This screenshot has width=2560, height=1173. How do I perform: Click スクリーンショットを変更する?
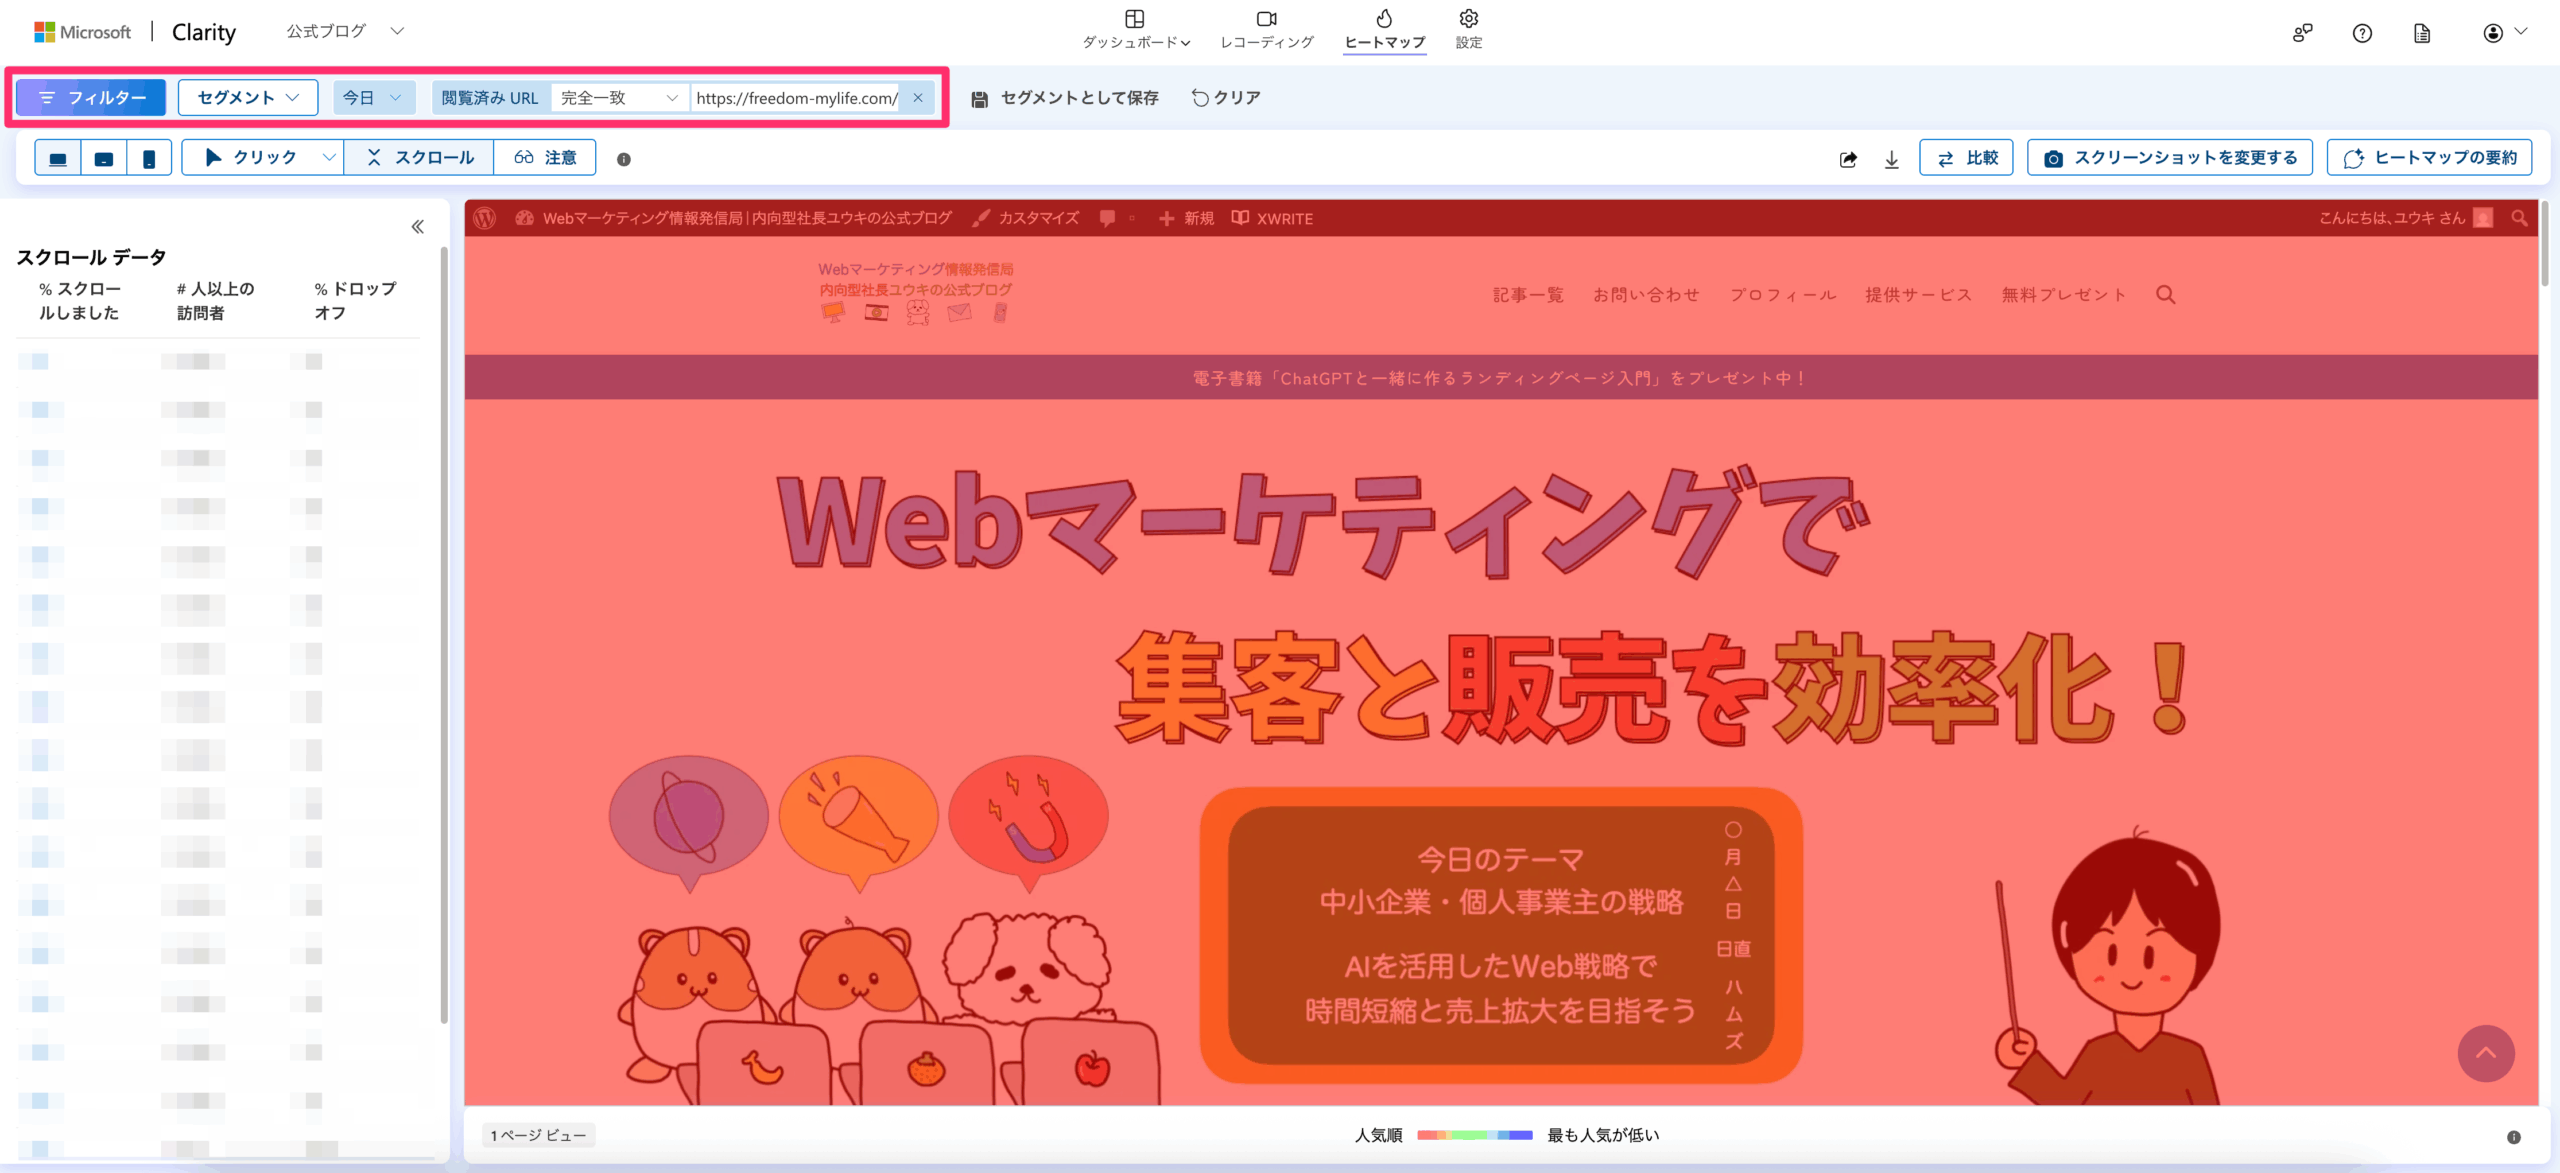(2170, 158)
